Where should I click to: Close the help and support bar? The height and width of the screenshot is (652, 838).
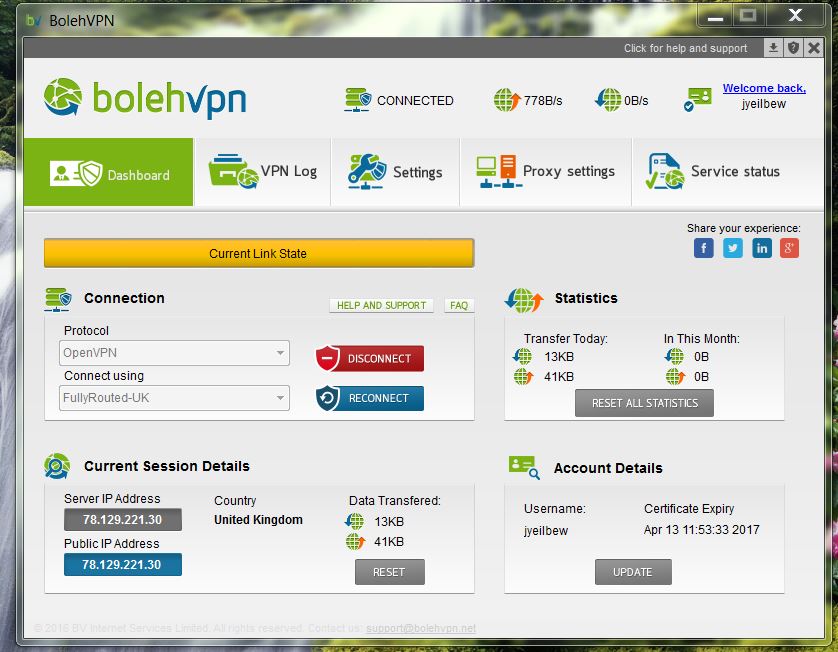pos(814,48)
